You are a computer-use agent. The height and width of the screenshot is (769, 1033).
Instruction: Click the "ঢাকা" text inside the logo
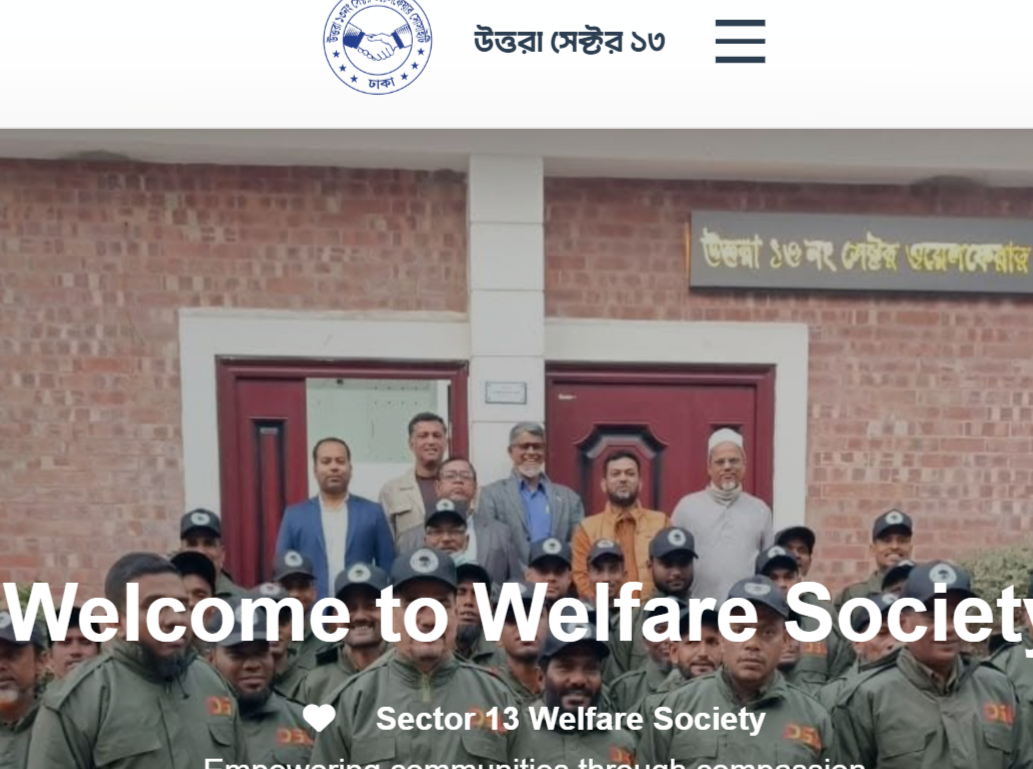pyautogui.click(x=381, y=84)
